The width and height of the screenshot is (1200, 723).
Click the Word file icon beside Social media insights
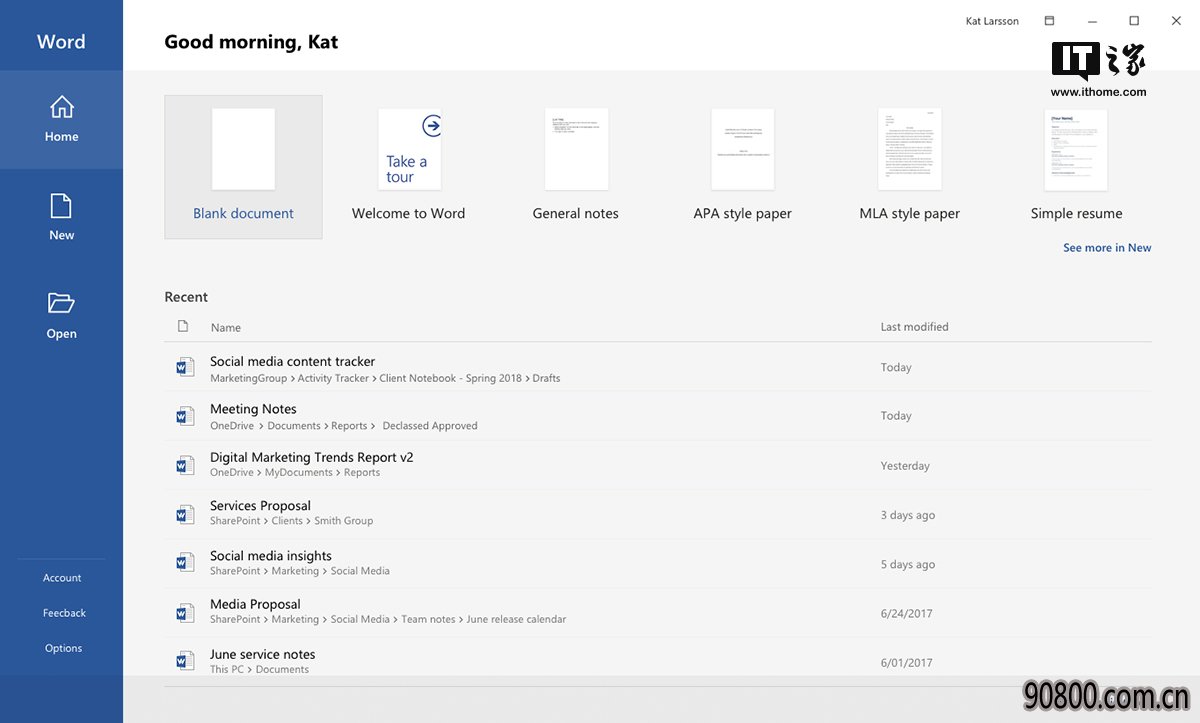pyautogui.click(x=185, y=562)
